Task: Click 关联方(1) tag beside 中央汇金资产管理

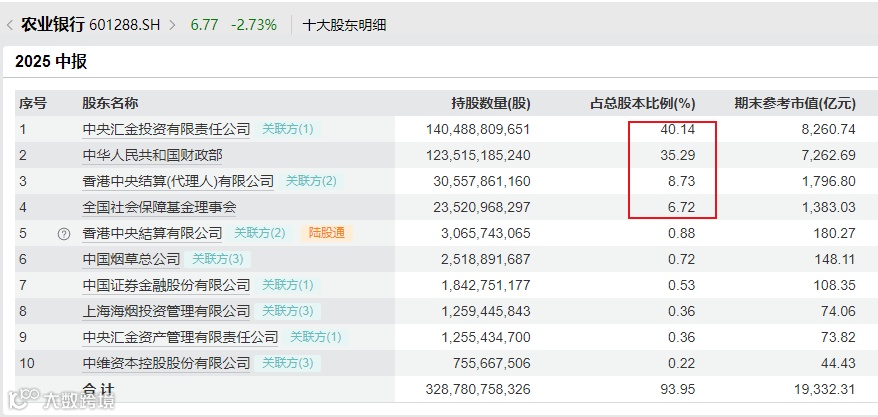Action: (x=316, y=337)
